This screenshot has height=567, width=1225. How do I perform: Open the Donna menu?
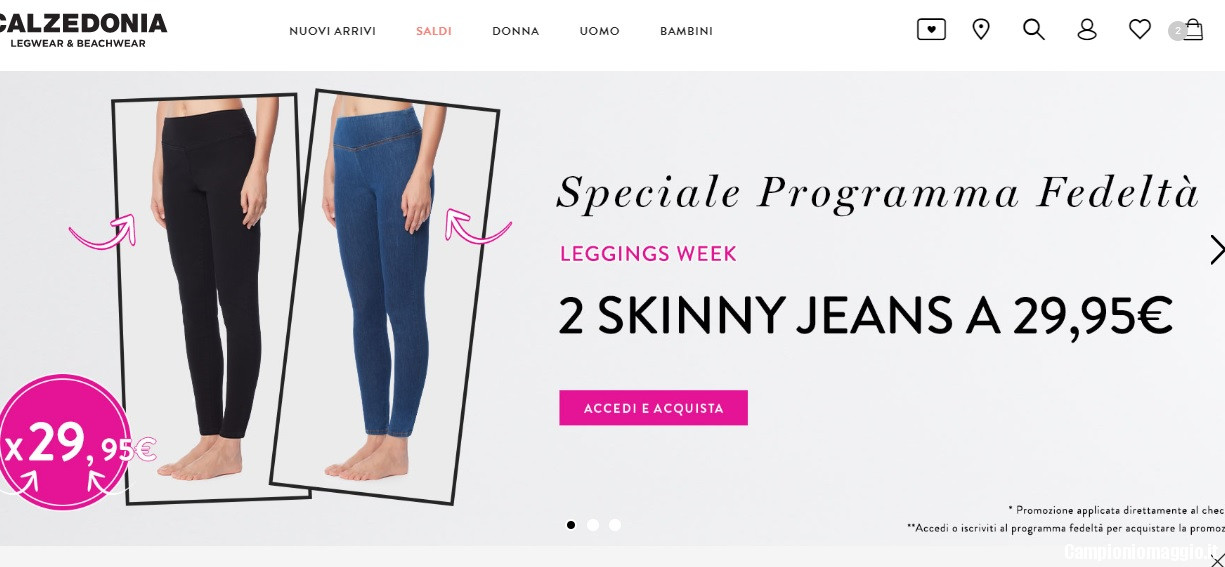click(x=515, y=31)
